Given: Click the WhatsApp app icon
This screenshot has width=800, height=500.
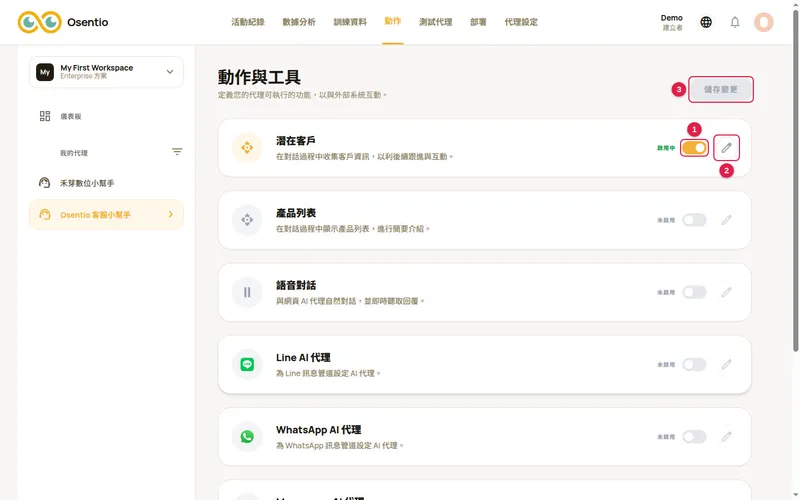Looking at the screenshot, I should pos(247,437).
